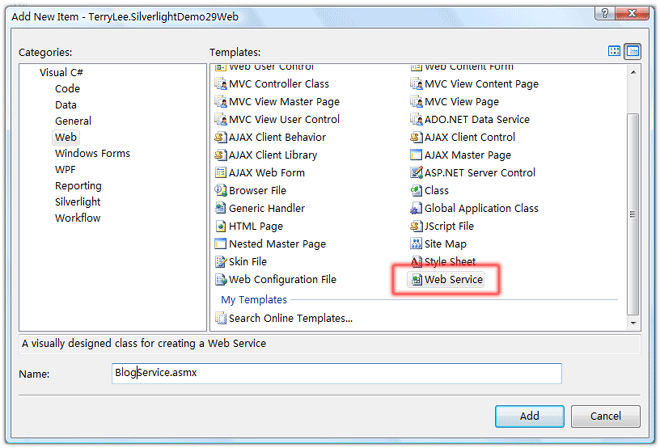Select the Site Map template icon
This screenshot has width=660, height=448.
pyautogui.click(x=416, y=244)
